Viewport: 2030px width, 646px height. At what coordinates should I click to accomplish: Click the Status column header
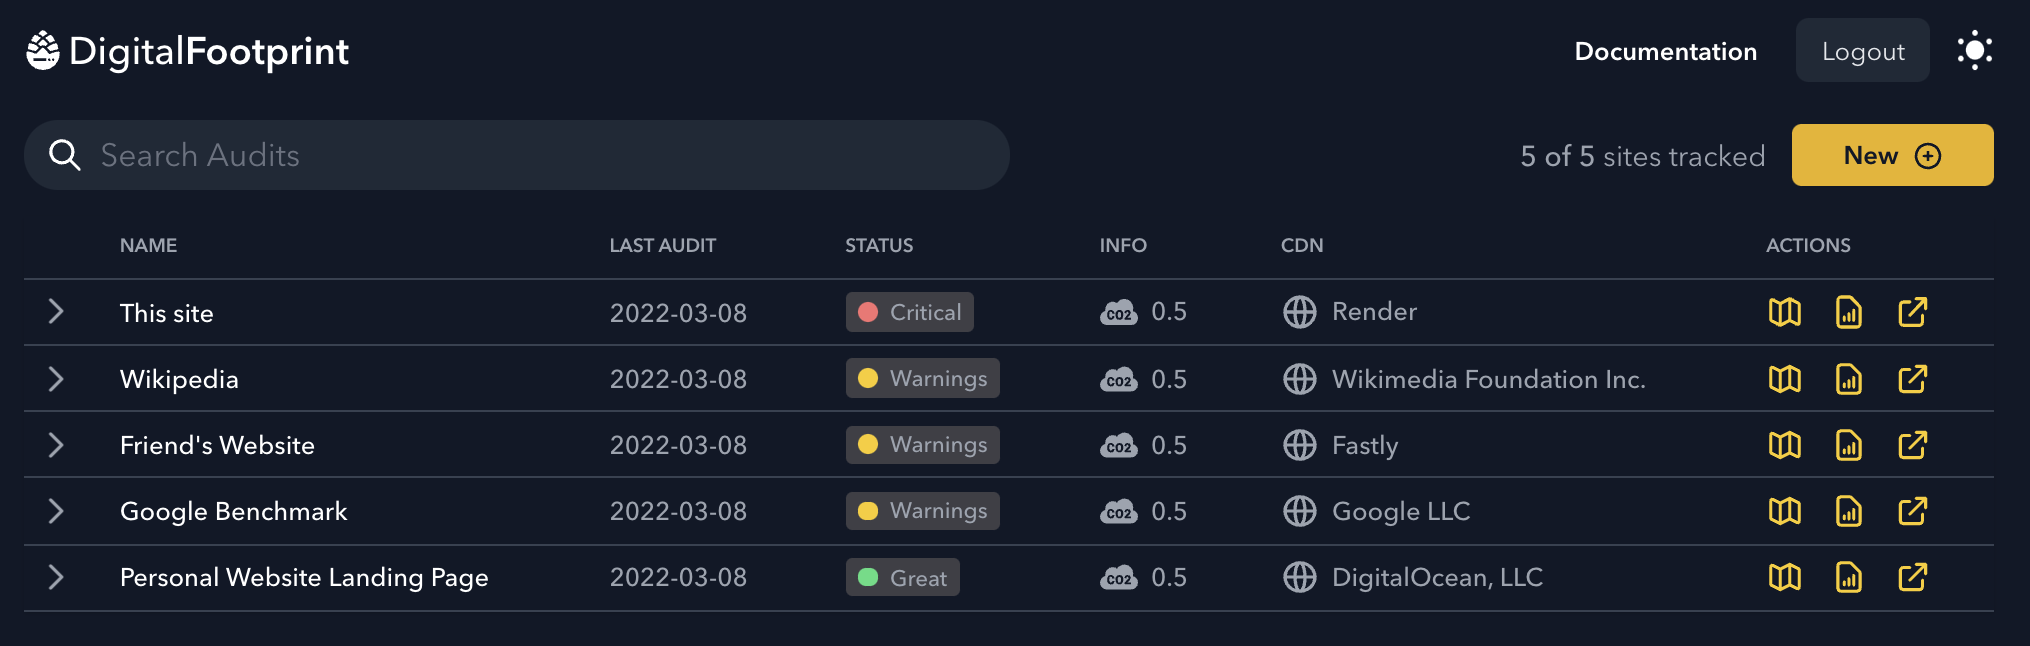point(878,245)
